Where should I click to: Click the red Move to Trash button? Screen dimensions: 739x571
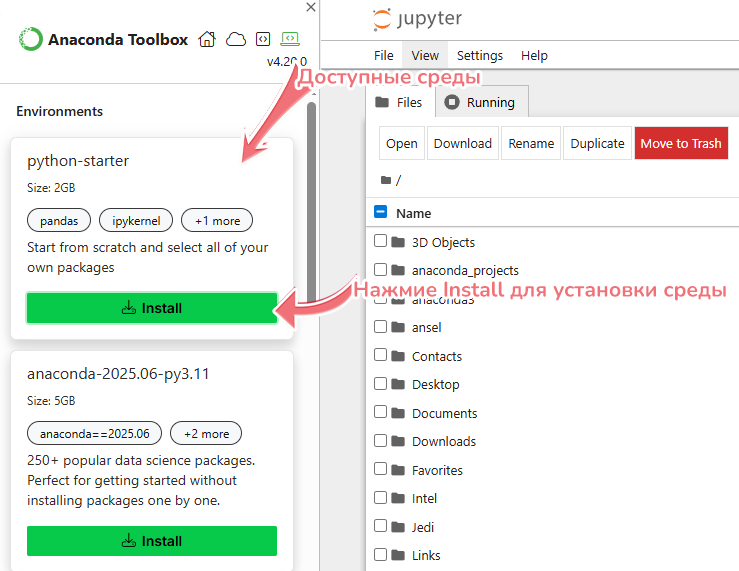[x=680, y=143]
